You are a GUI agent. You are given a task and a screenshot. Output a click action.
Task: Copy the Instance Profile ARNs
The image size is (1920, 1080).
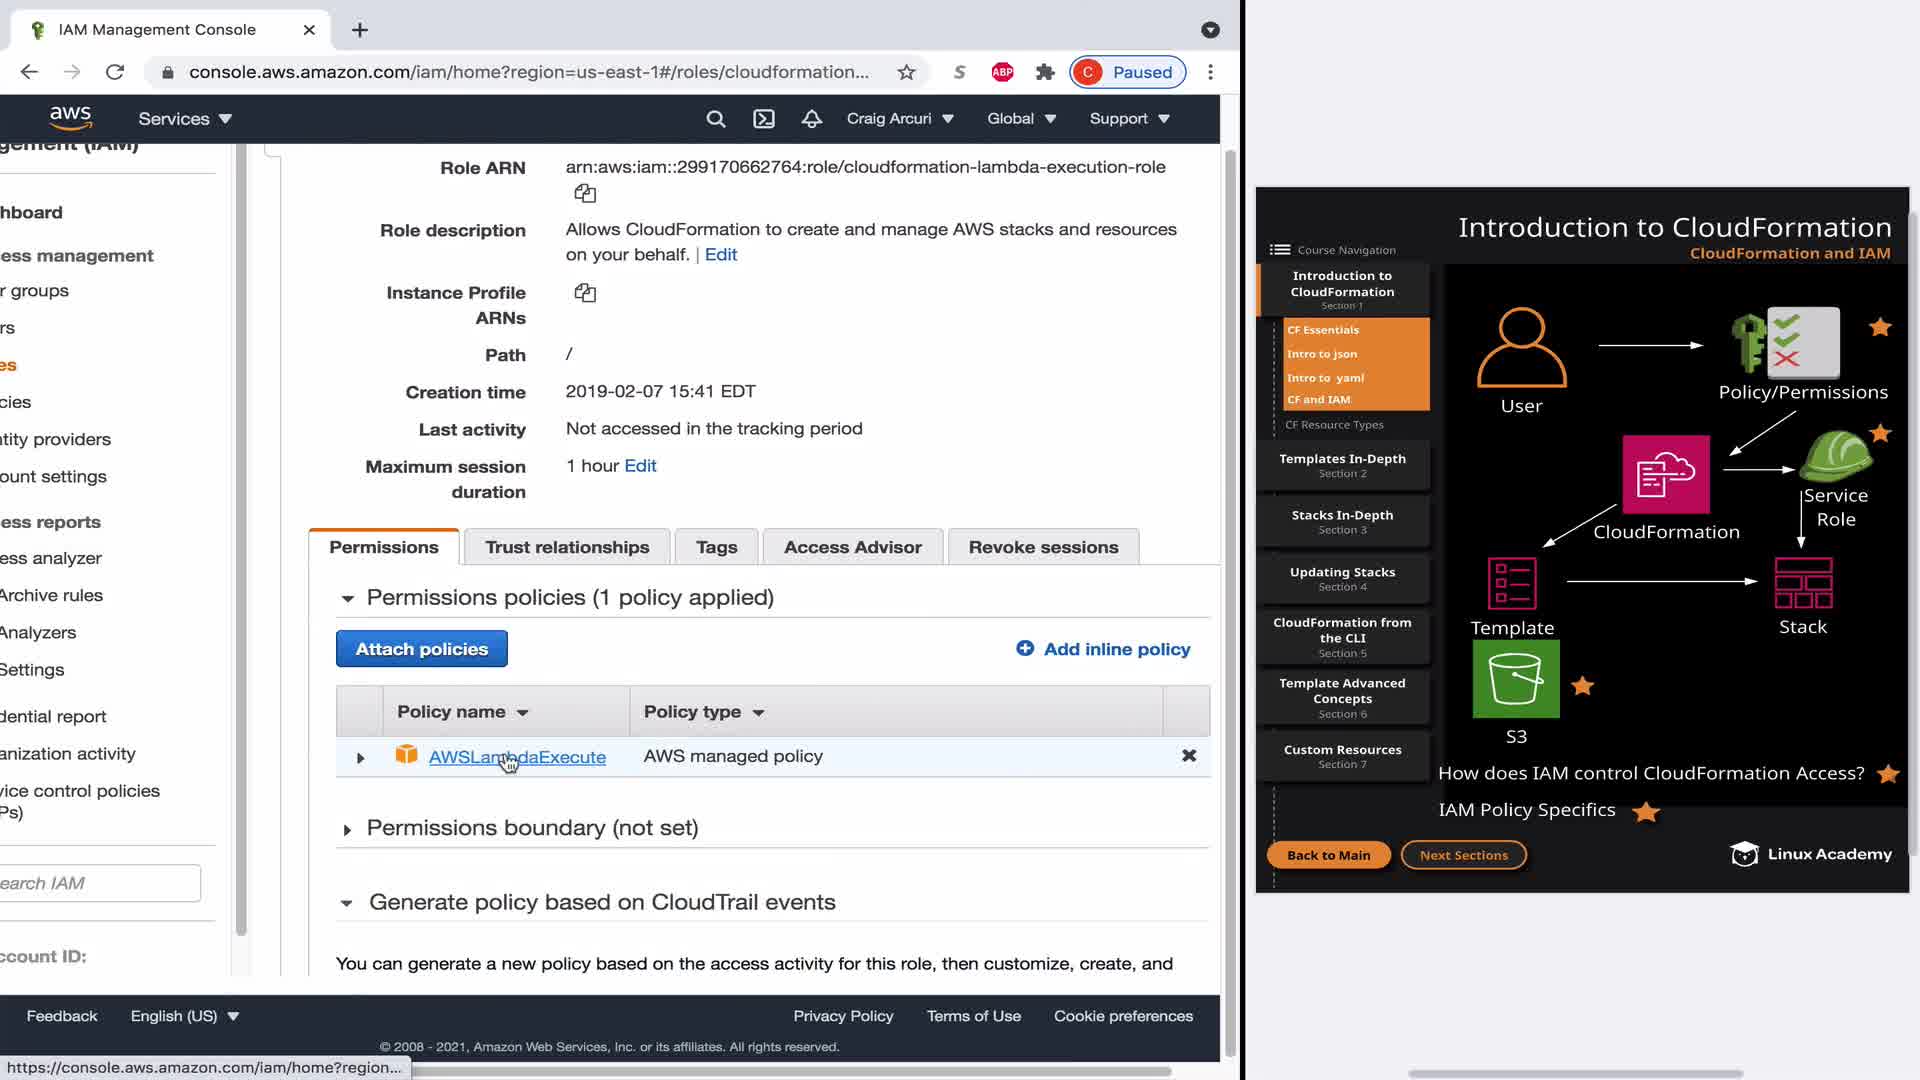585,293
